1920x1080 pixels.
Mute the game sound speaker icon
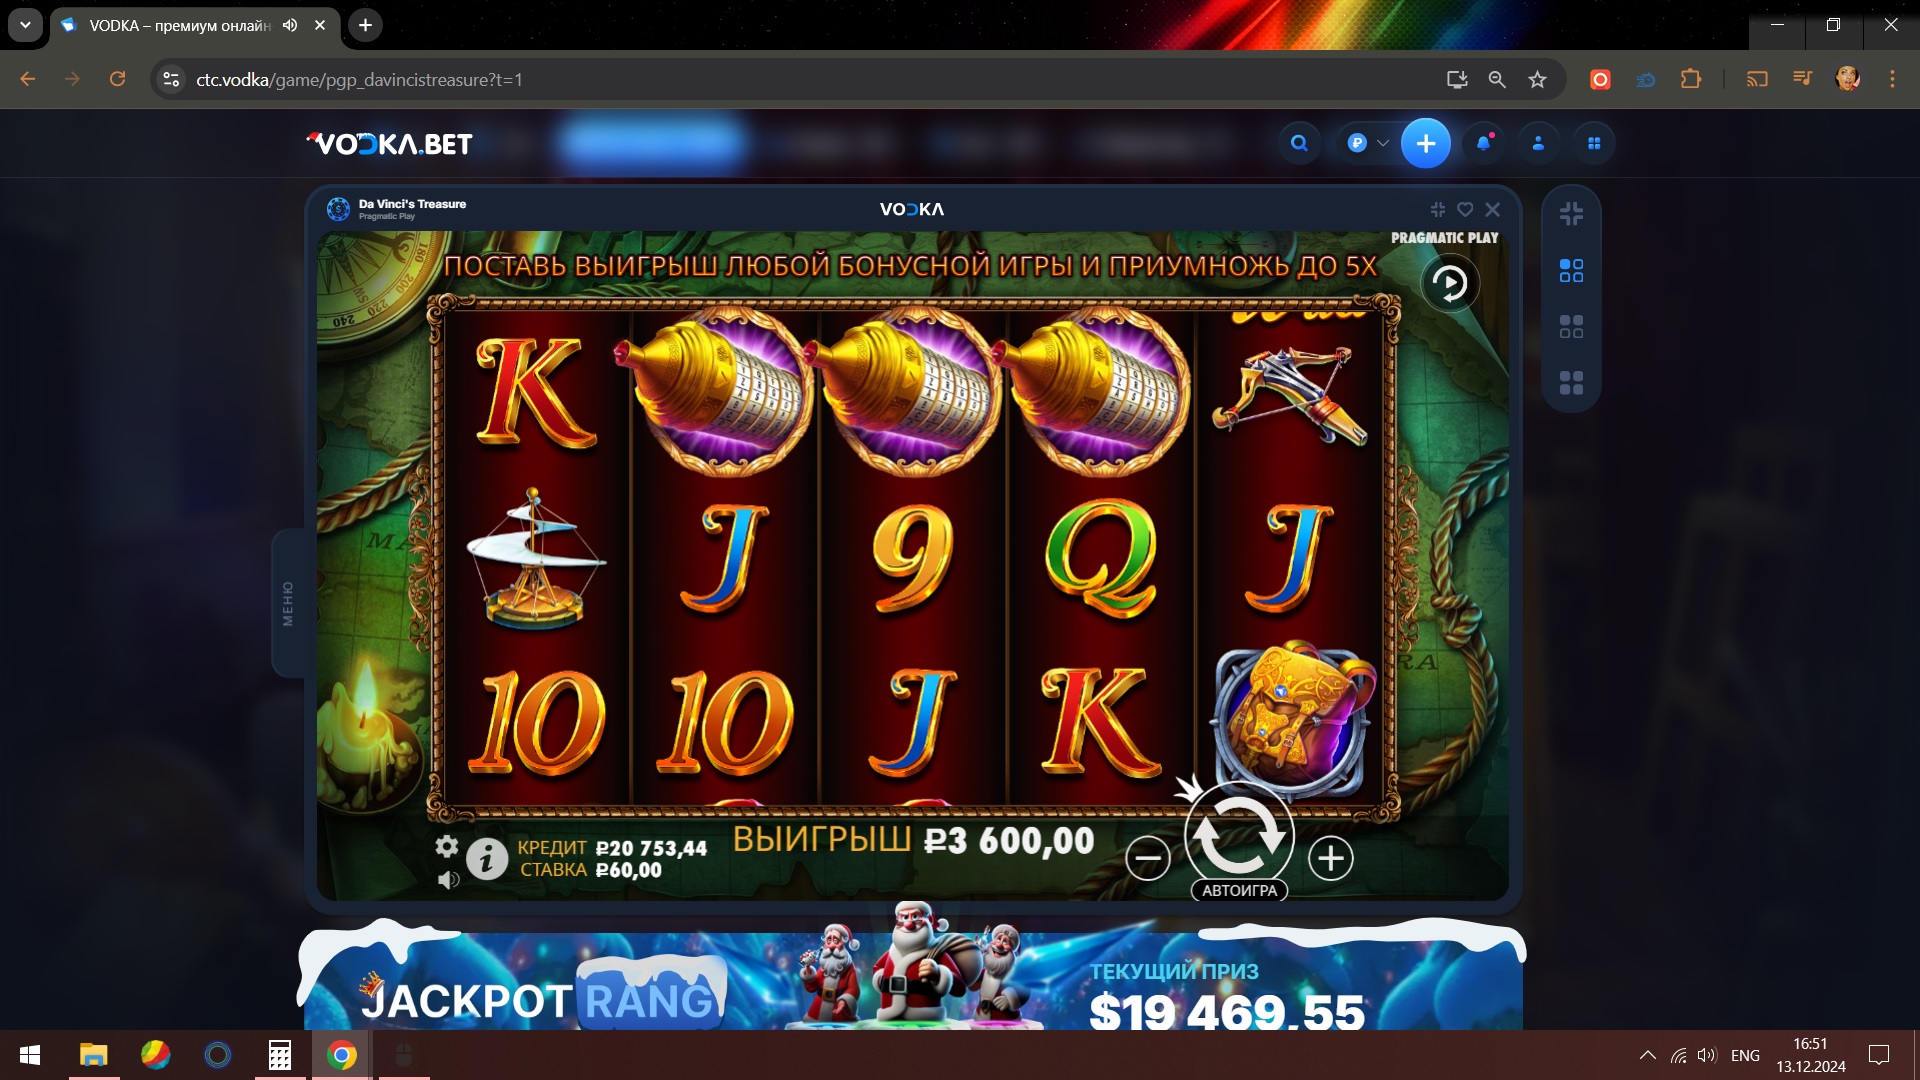(x=448, y=880)
